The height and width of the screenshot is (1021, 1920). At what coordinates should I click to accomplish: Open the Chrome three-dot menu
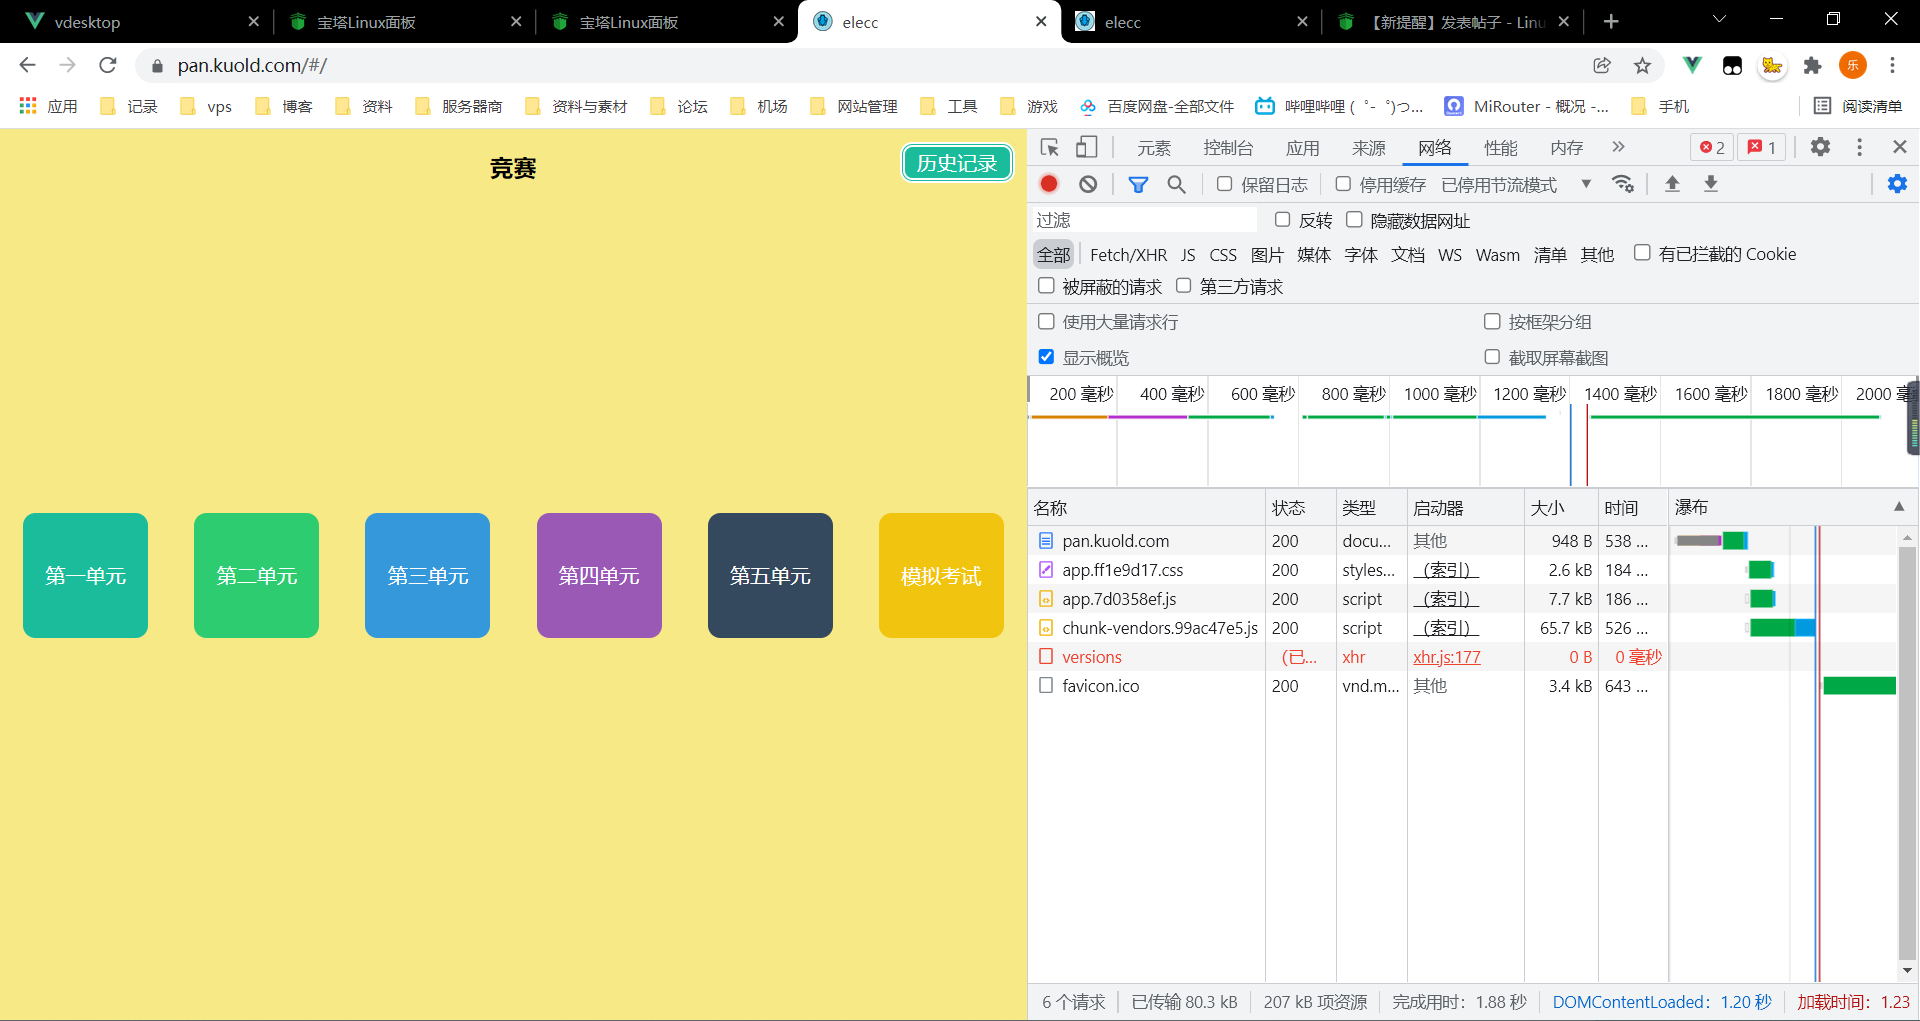[1892, 65]
